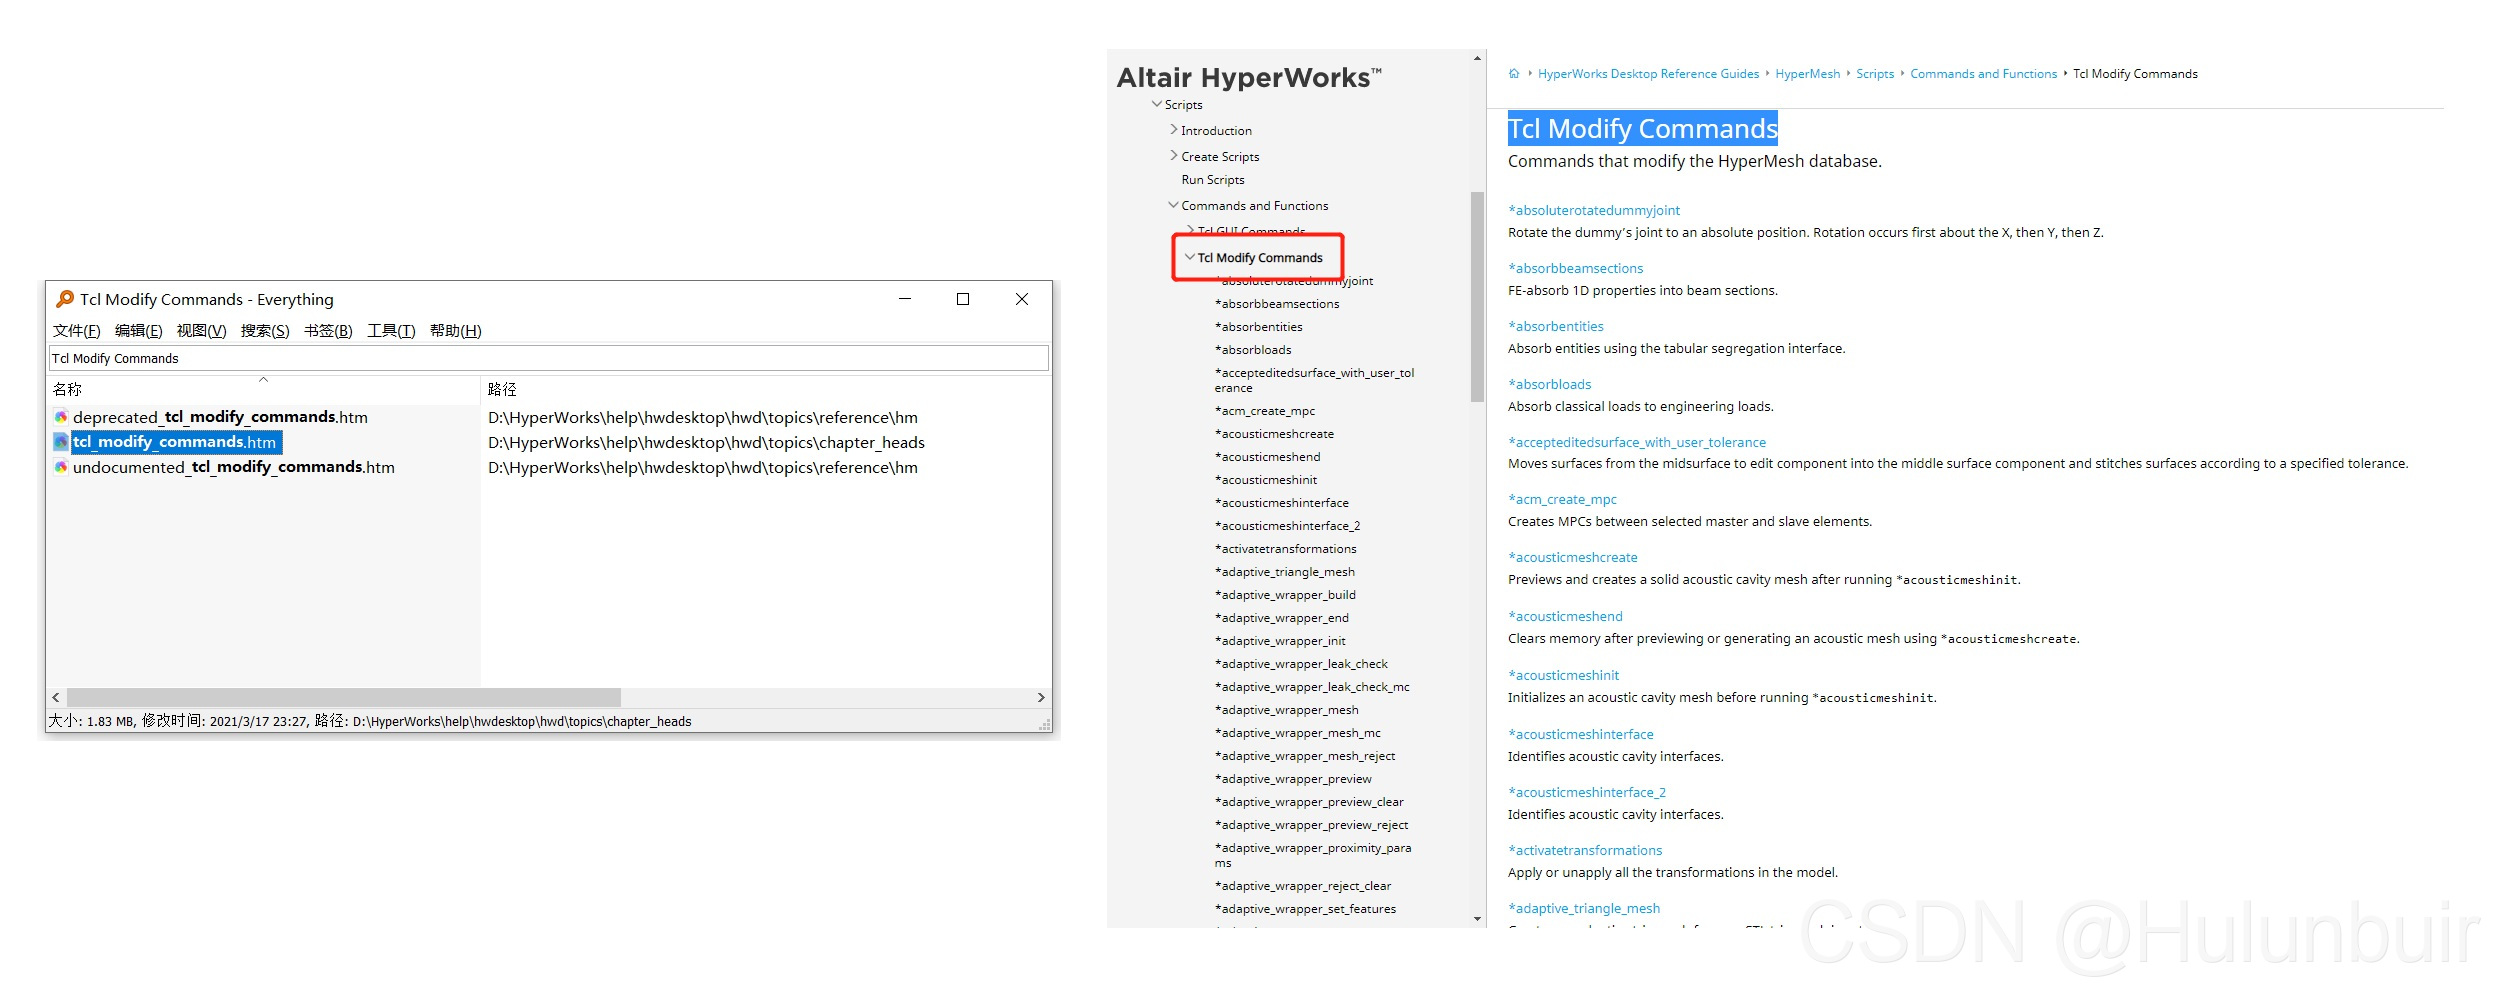Open *adaptive_triangle_mesh in sidebar tree
Screen dimensions: 2497x987
click(1285, 572)
